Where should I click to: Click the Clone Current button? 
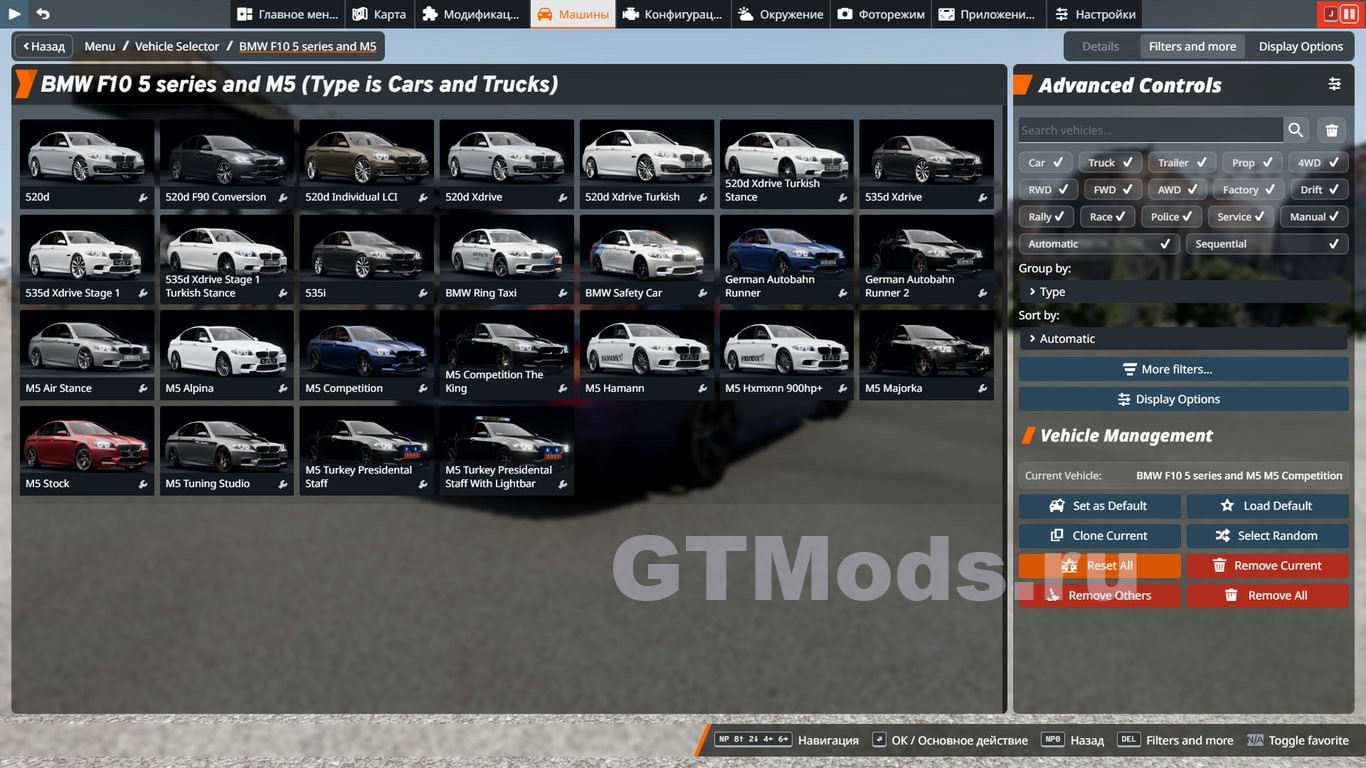1099,536
